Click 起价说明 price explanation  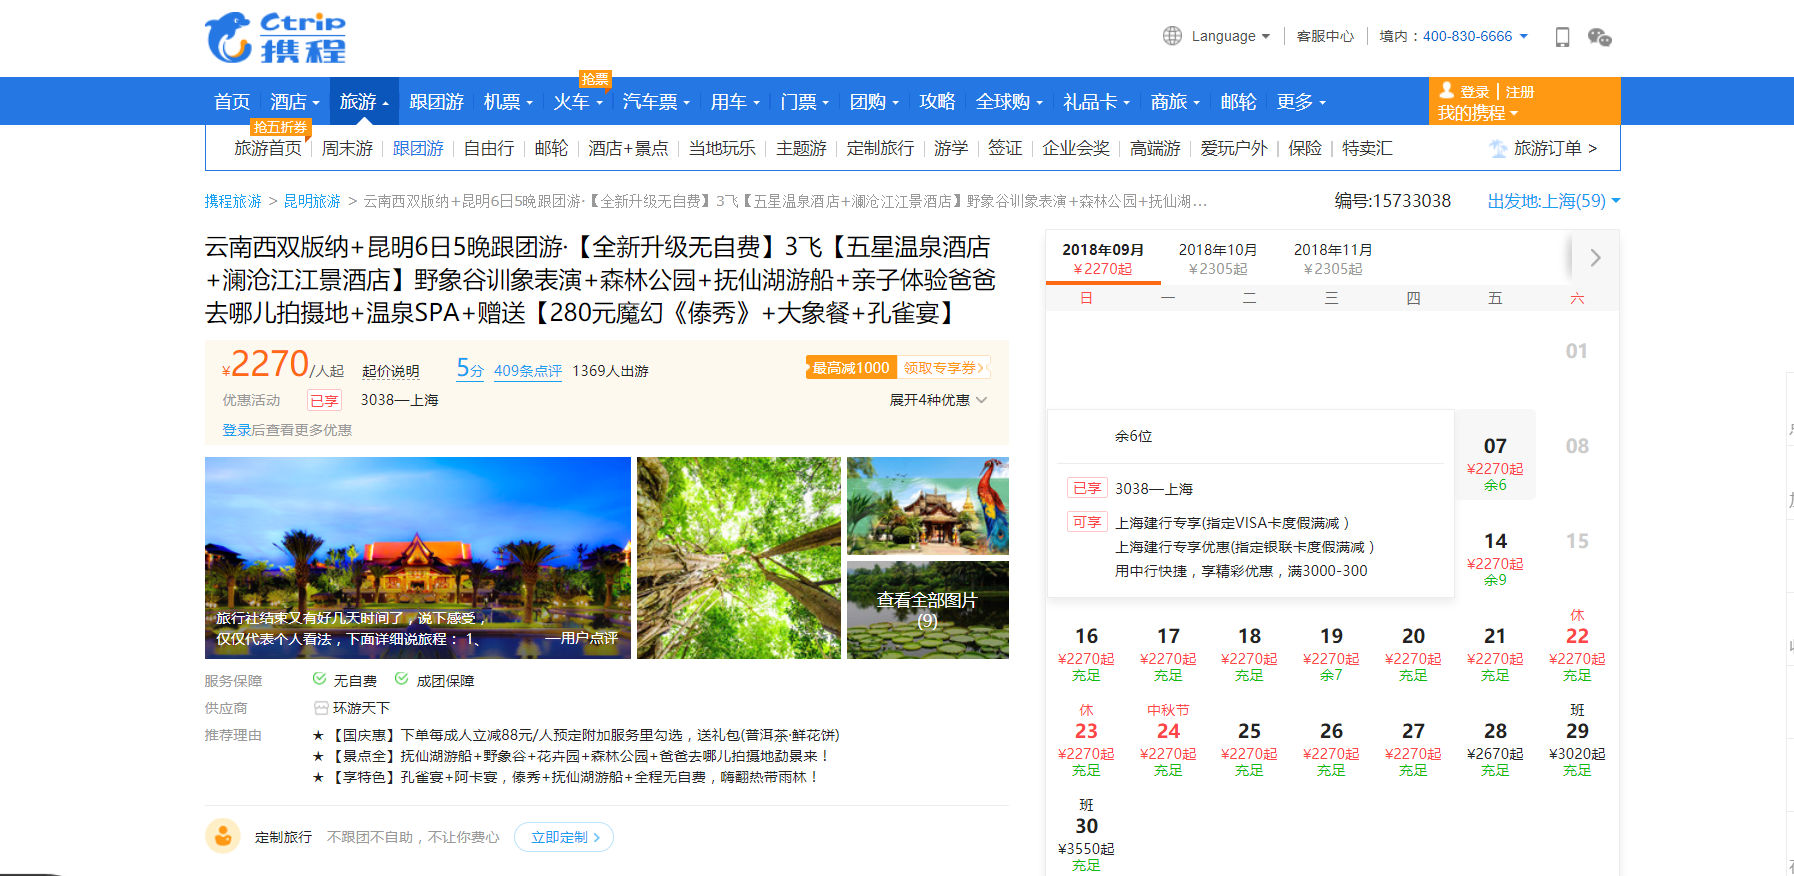tap(390, 371)
